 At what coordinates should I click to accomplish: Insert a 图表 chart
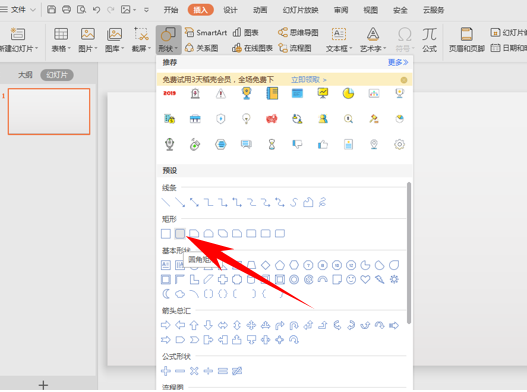click(x=246, y=33)
